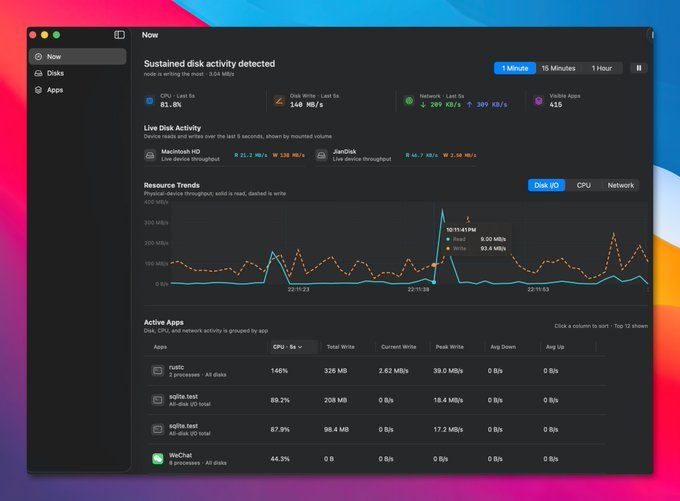Switch trends chart to Disk I/O
This screenshot has height=501, width=680.
tap(546, 185)
